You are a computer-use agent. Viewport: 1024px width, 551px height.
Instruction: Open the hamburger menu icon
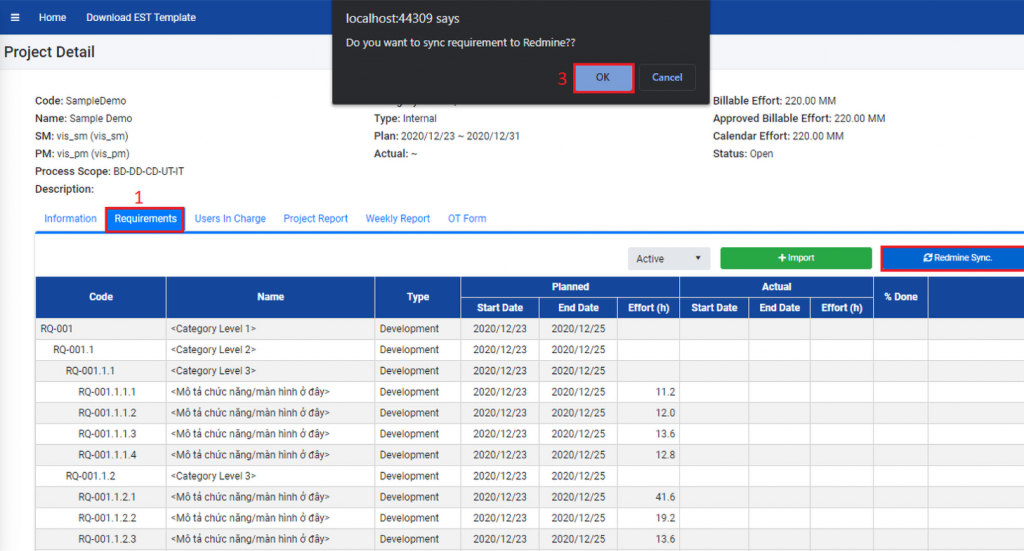pyautogui.click(x=15, y=18)
